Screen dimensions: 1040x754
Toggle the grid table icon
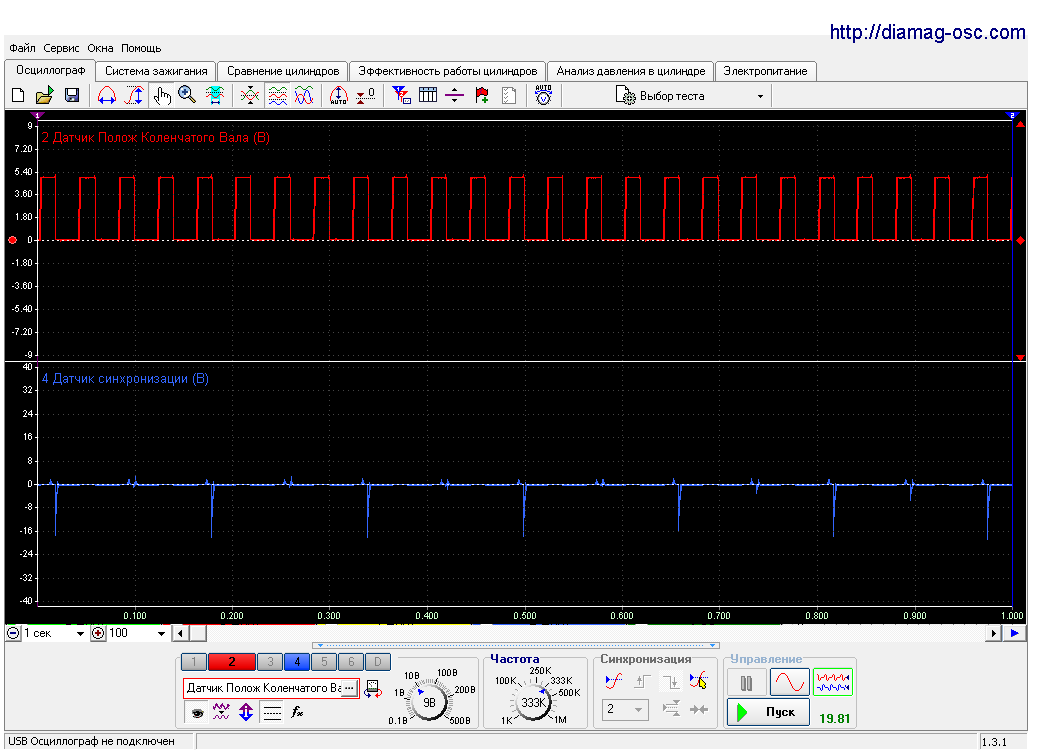point(428,96)
